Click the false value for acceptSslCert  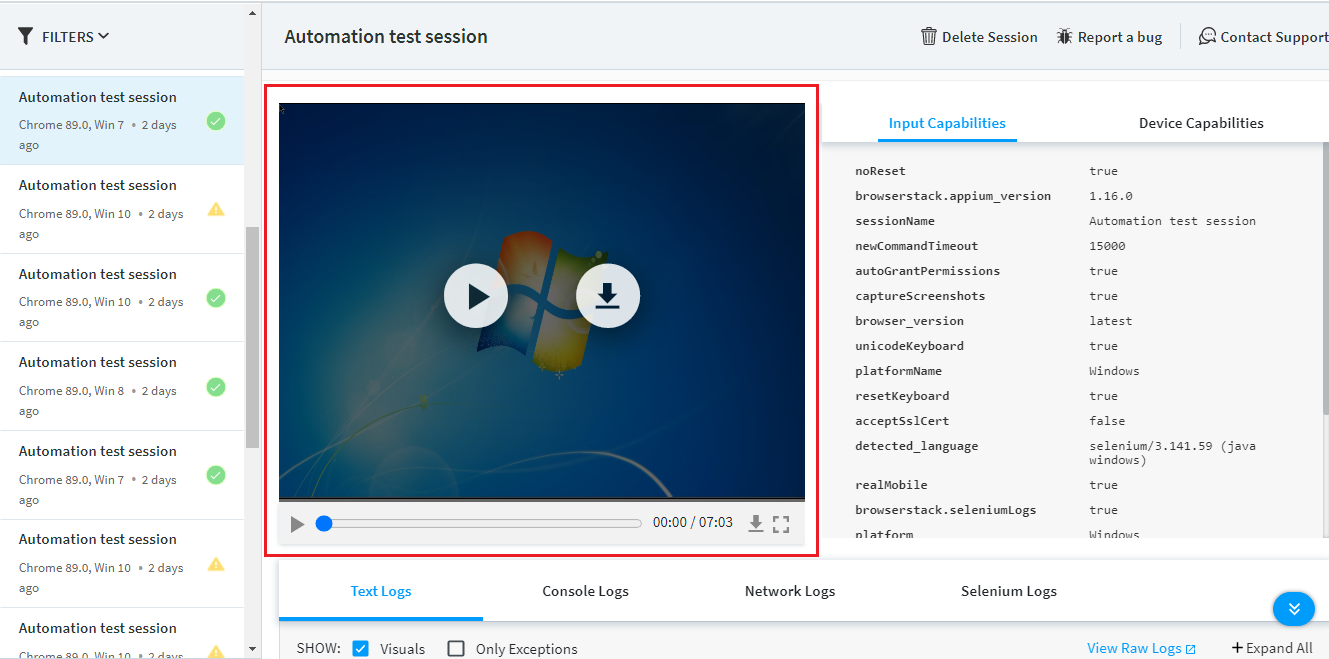coord(1107,421)
